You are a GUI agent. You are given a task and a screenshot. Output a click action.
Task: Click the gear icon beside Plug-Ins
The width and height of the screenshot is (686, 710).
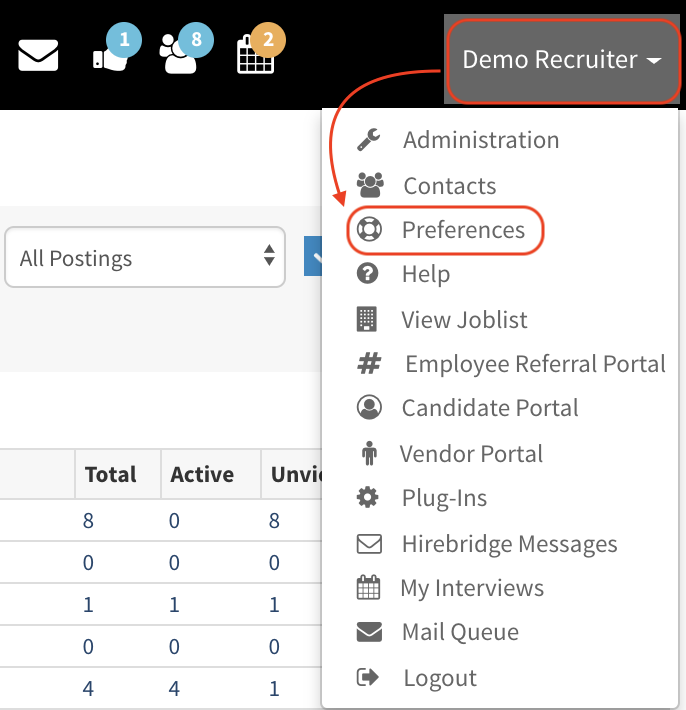click(x=368, y=498)
